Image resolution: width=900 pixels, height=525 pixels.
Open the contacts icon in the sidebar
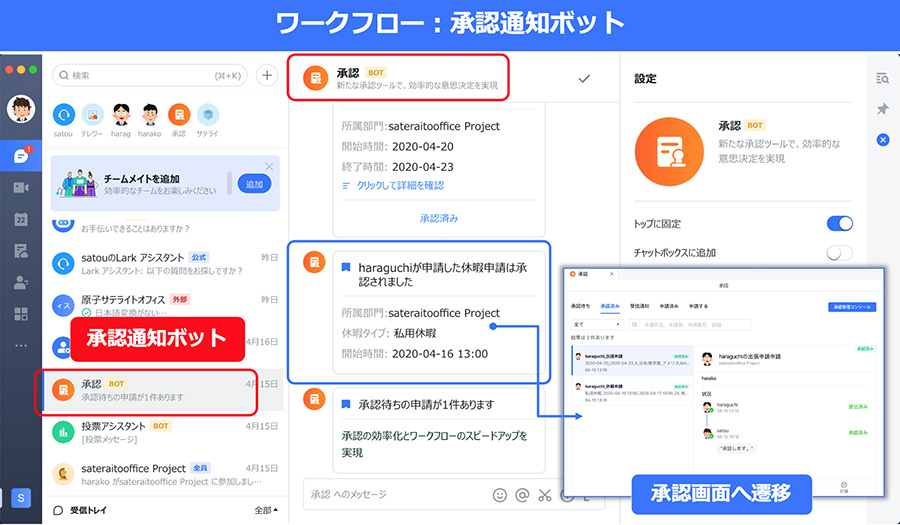[21, 282]
